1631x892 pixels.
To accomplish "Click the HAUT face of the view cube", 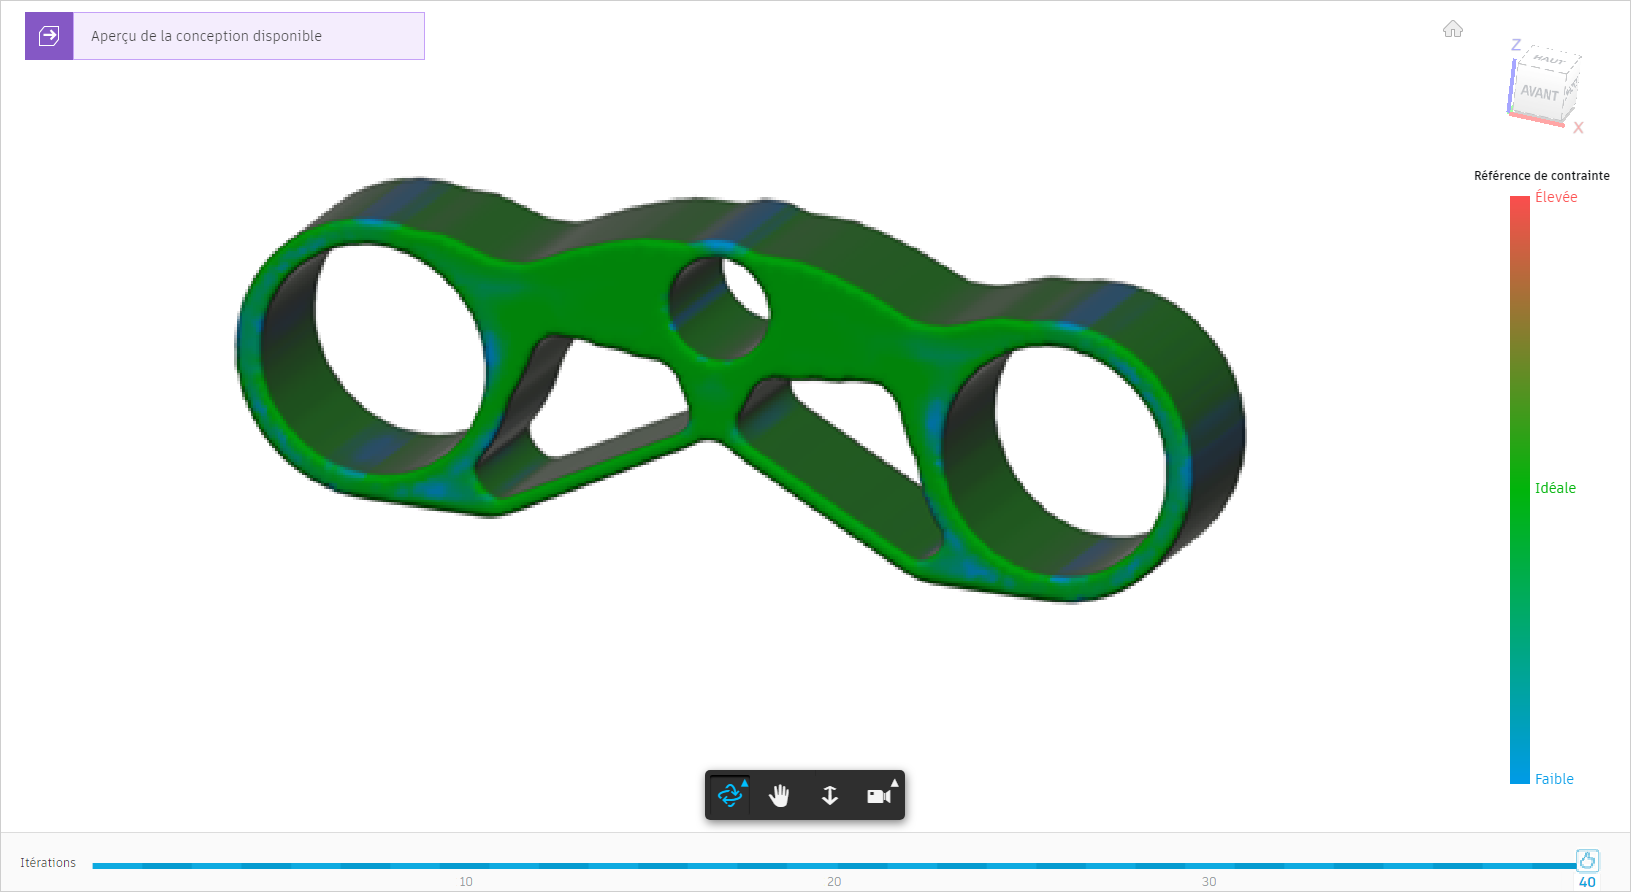I will [x=1549, y=60].
